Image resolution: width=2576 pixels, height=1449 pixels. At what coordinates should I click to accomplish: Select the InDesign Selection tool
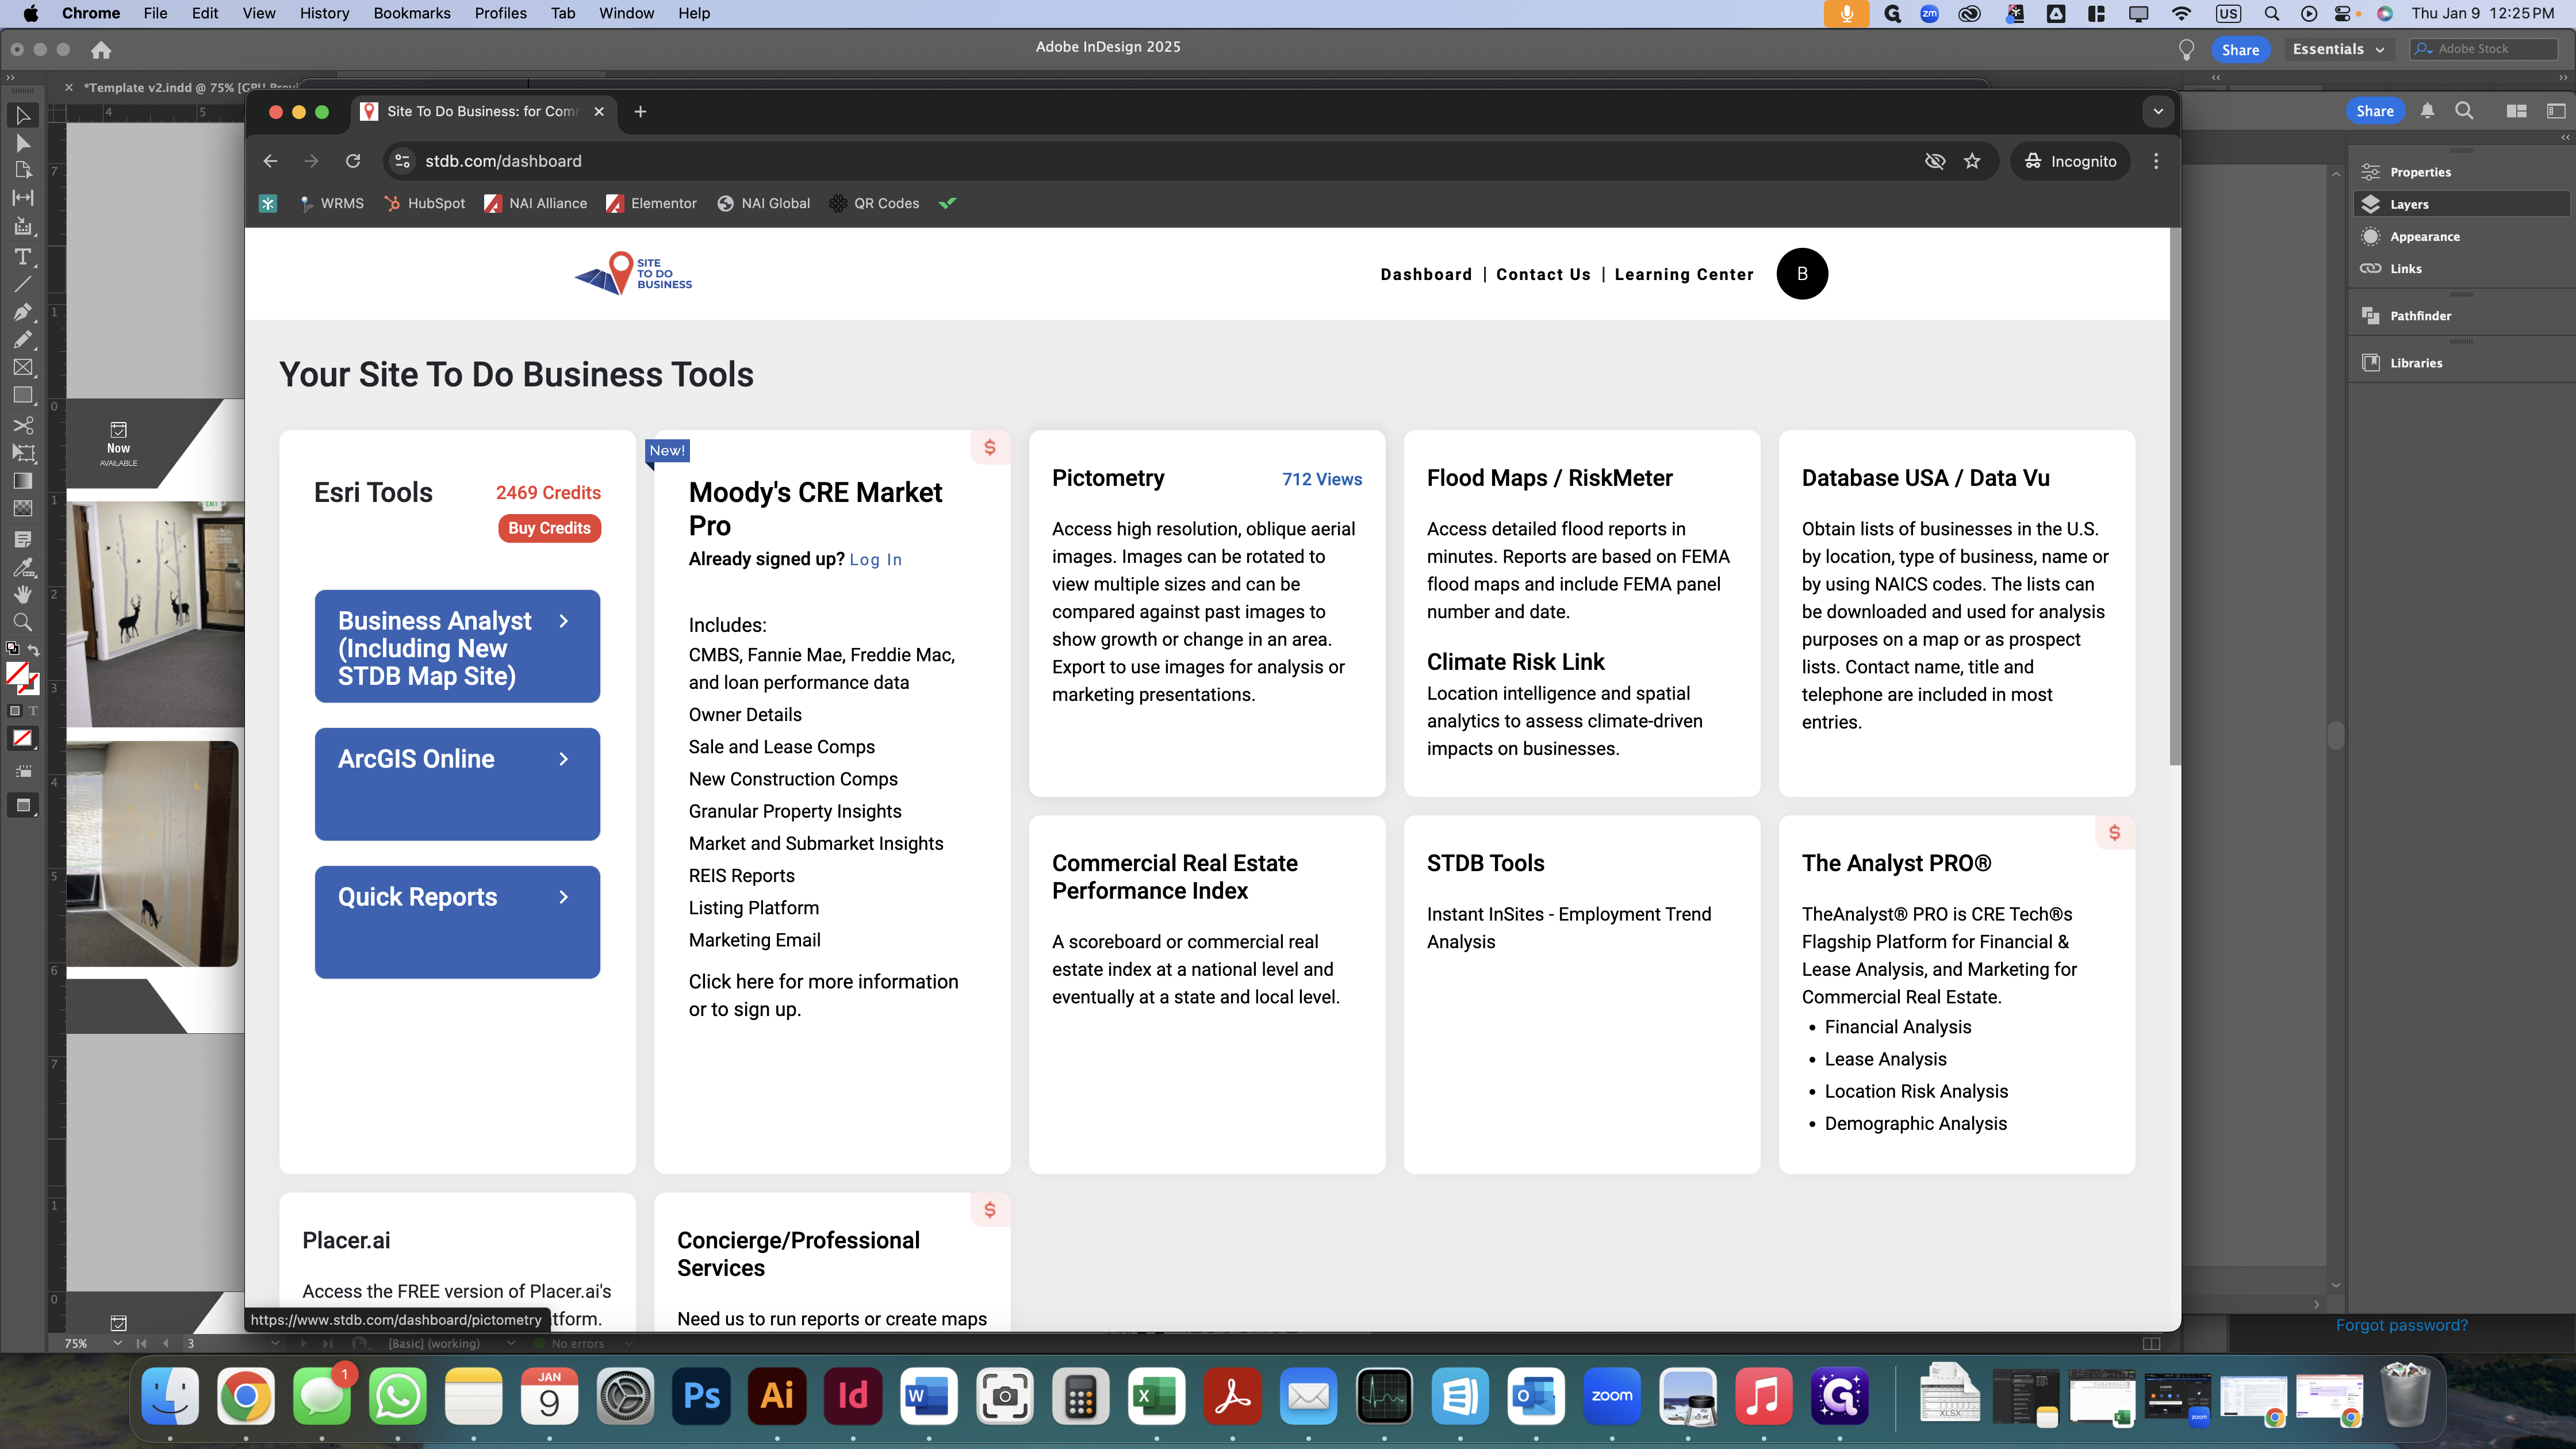pos(23,115)
